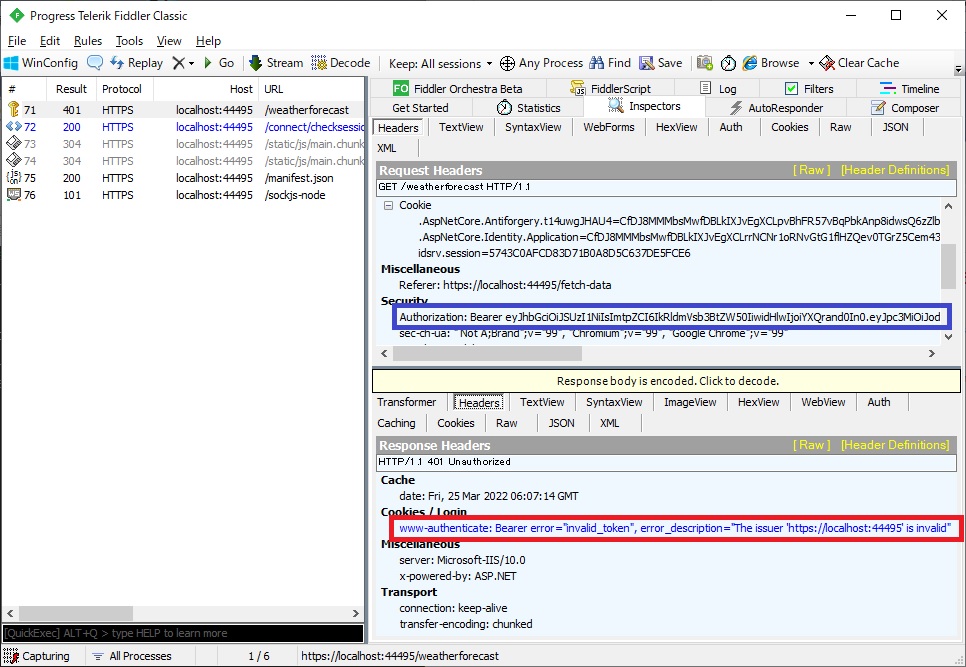Click the comment speech bubble icon

95,63
